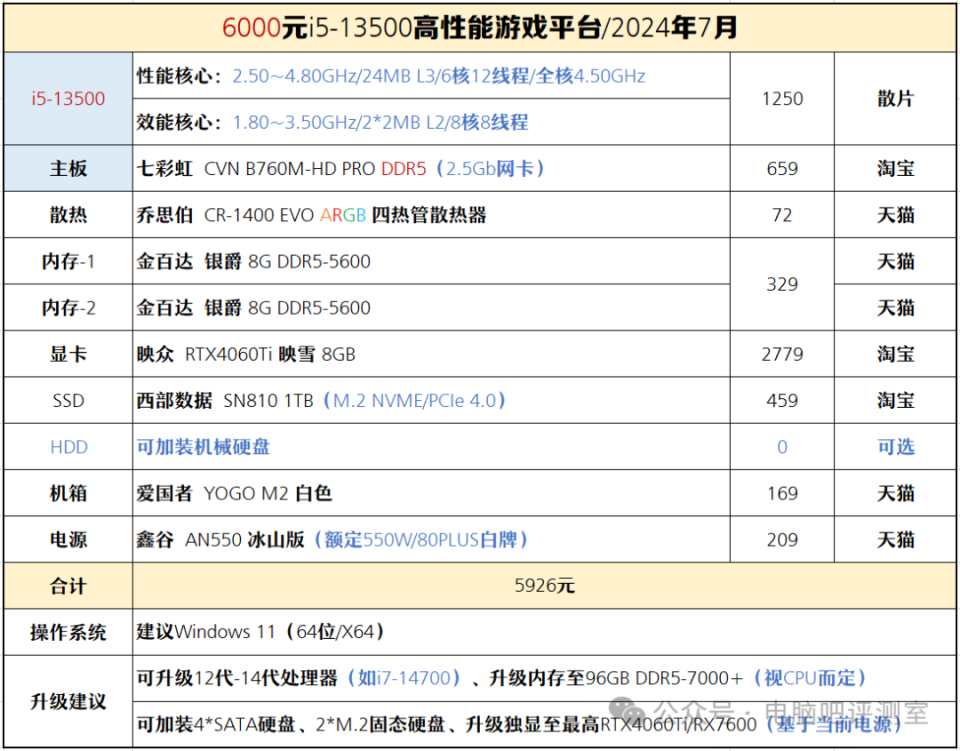Select the memory price "329"
The image size is (960, 751).
tap(782, 284)
